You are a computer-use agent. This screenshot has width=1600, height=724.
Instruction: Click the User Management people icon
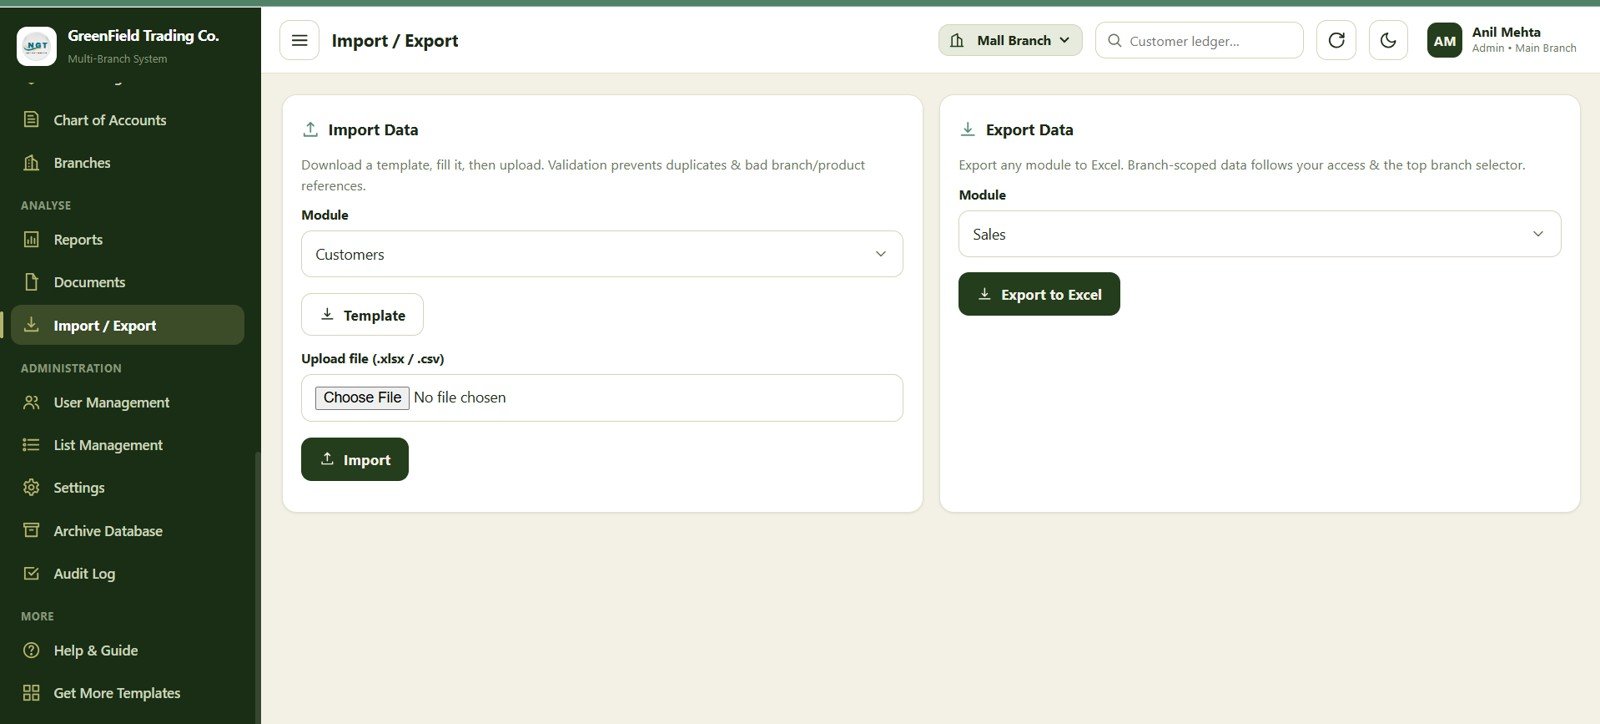pos(32,403)
